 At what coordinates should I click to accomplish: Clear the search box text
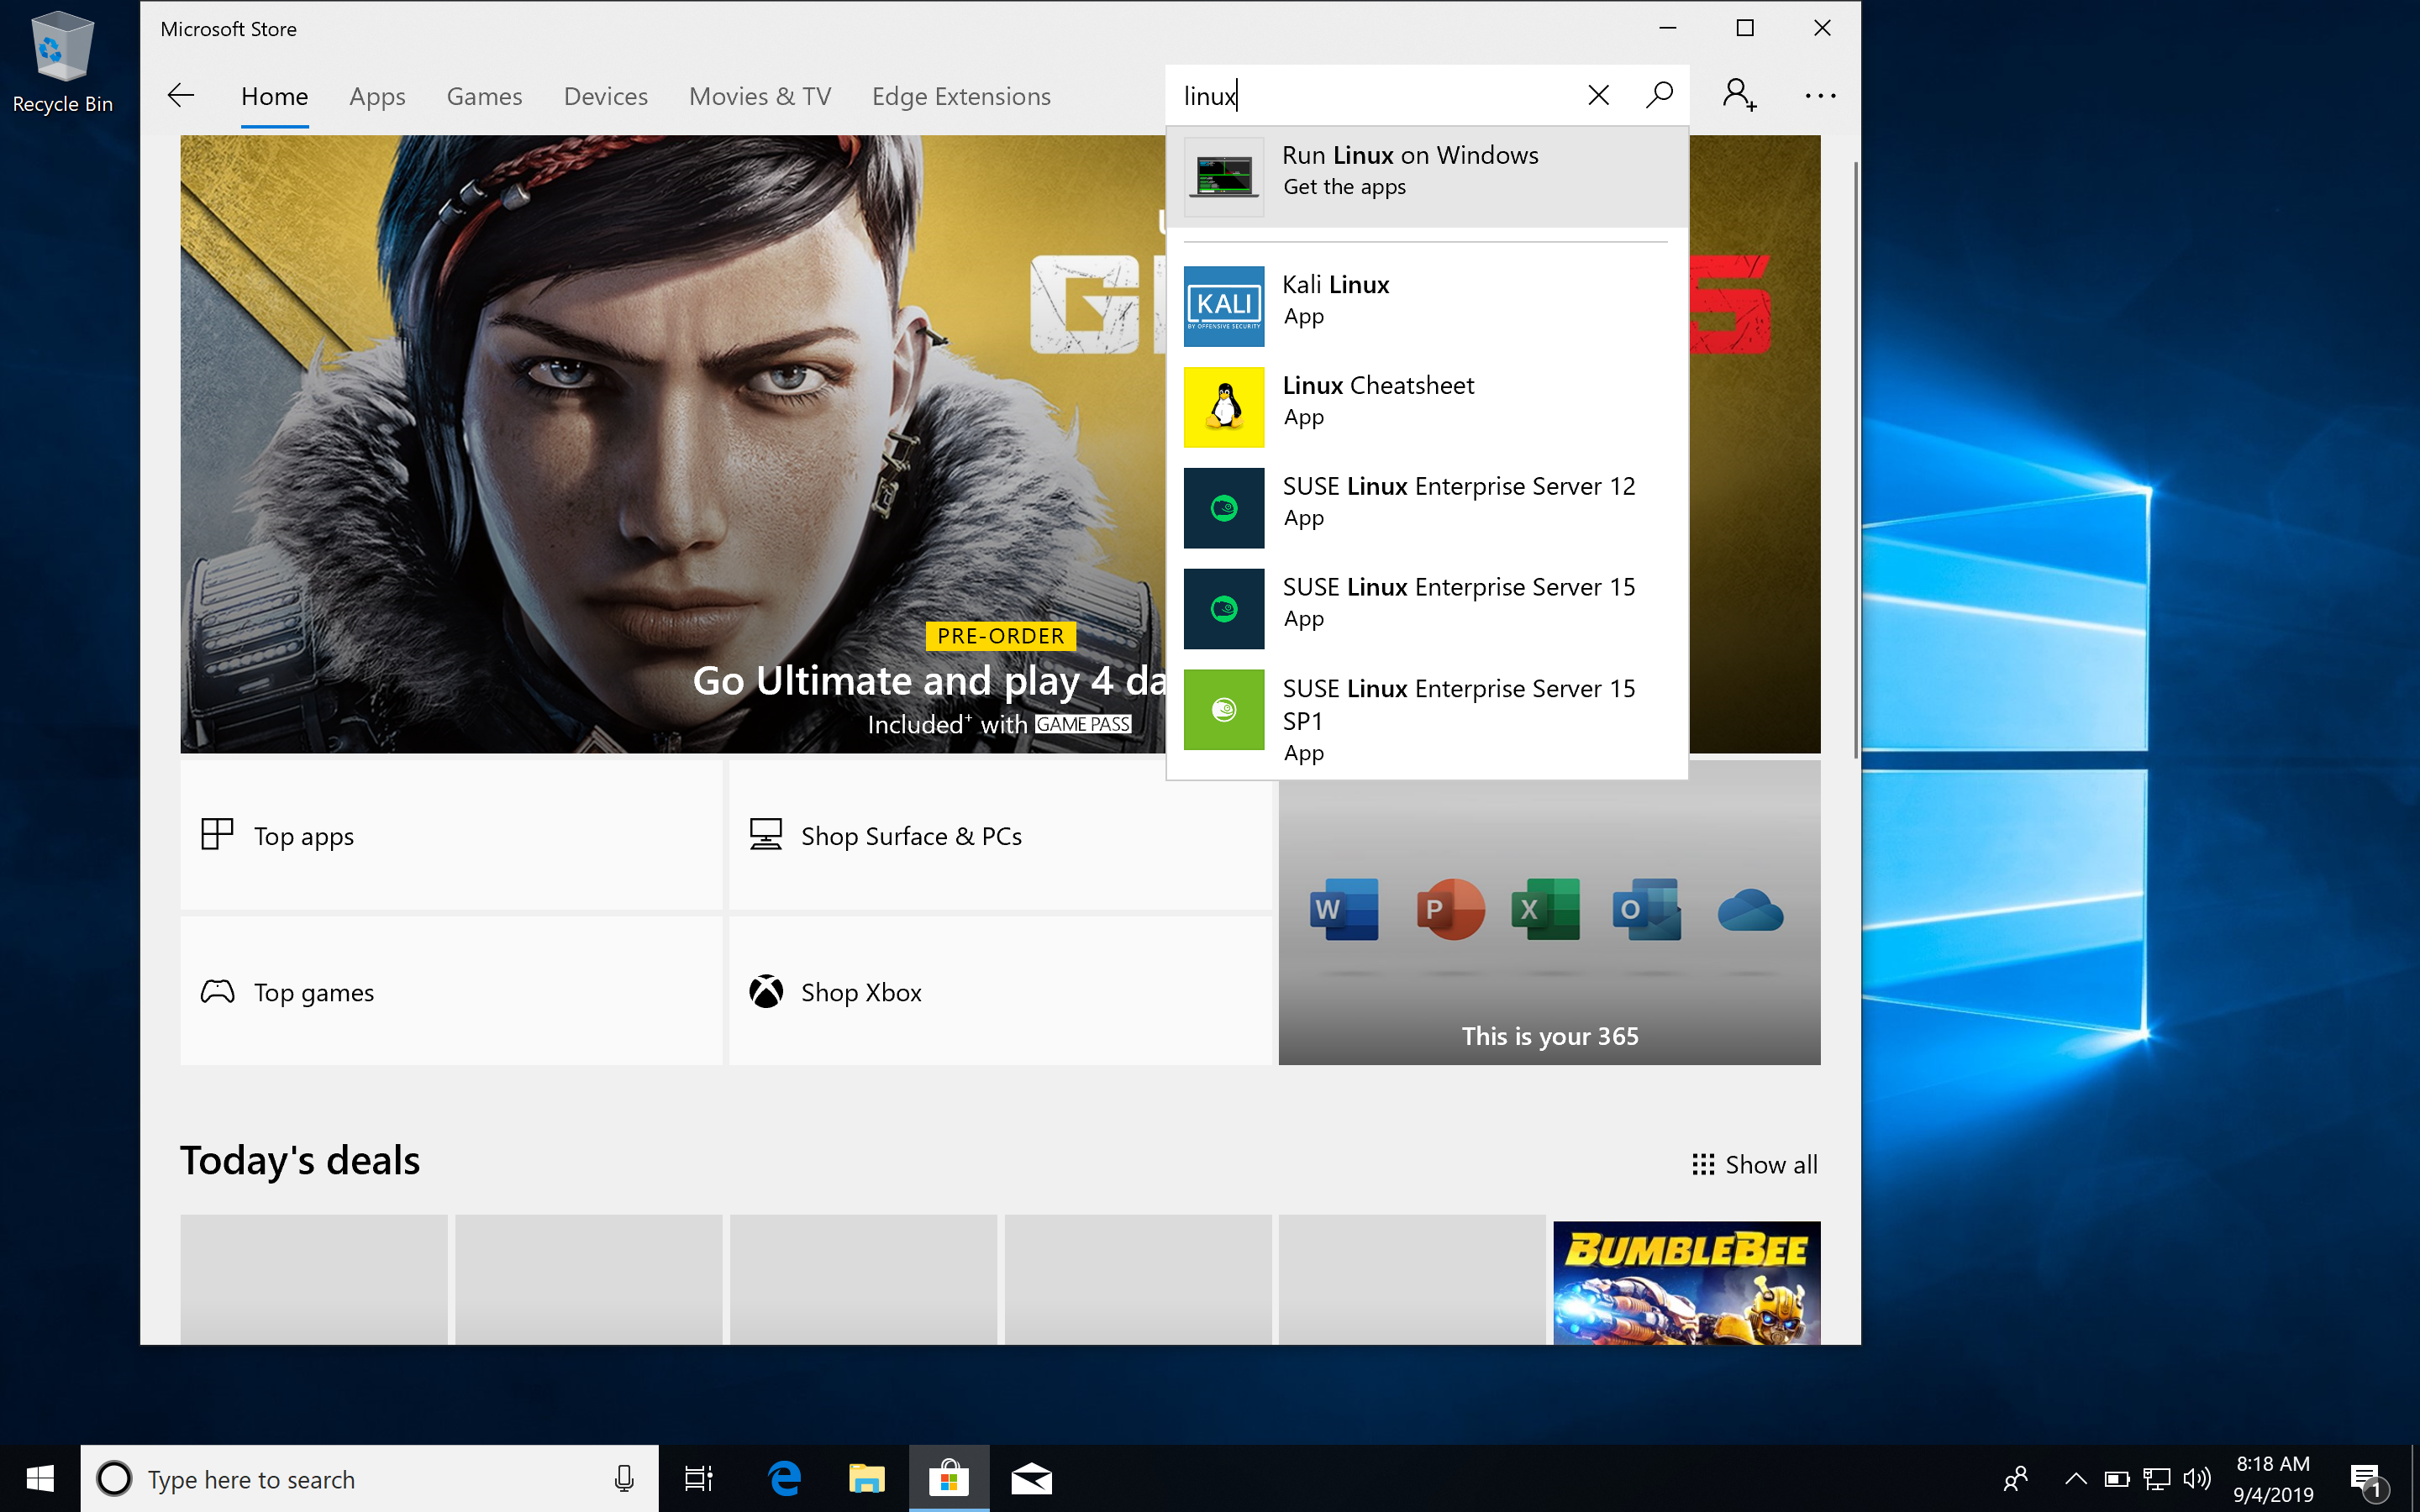click(1598, 96)
